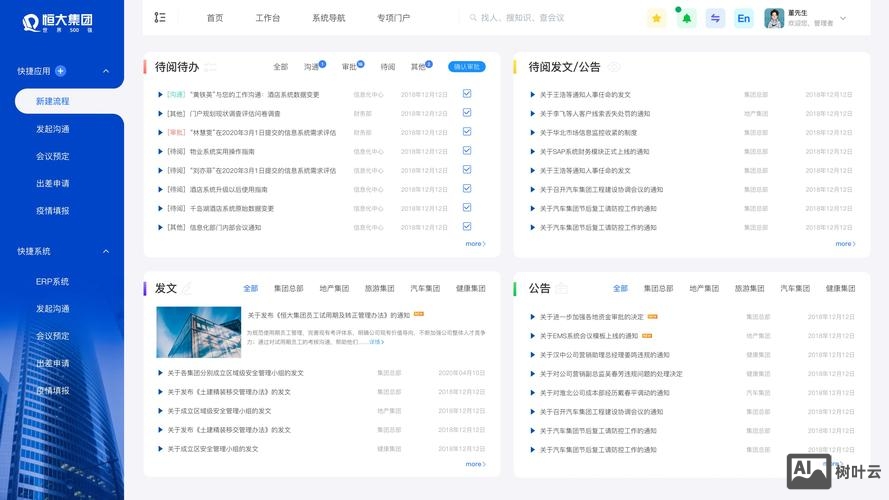Open favorites via the yellow star icon

[x=656, y=18]
